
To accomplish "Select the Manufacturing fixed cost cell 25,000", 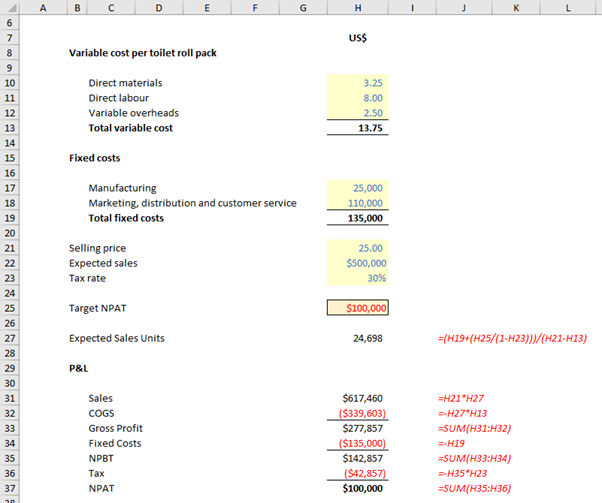I will pos(357,188).
